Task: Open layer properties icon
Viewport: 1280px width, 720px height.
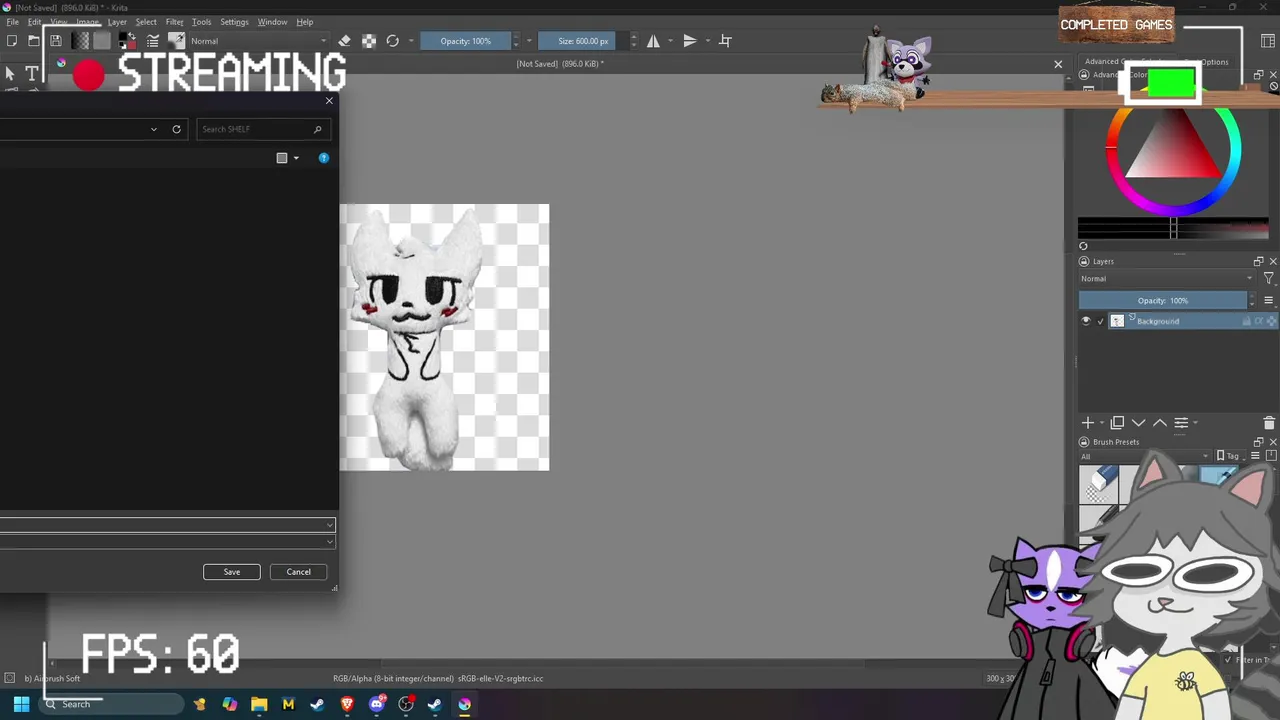Action: tap(1181, 423)
